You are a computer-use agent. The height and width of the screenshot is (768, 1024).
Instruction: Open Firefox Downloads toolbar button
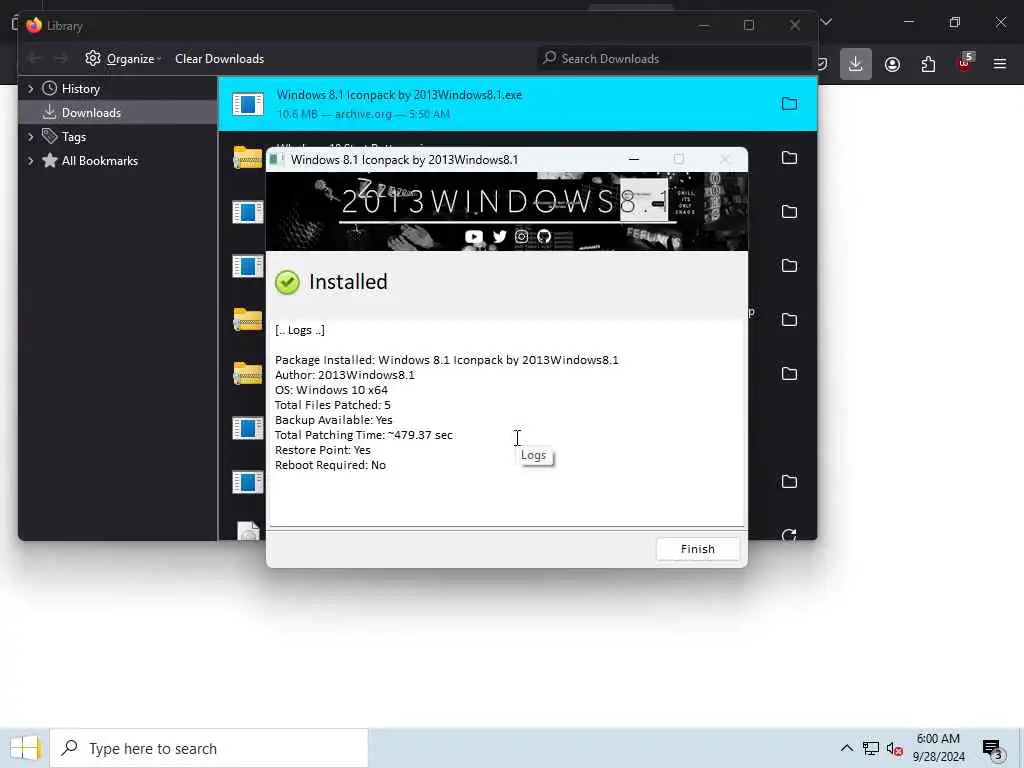coord(856,64)
